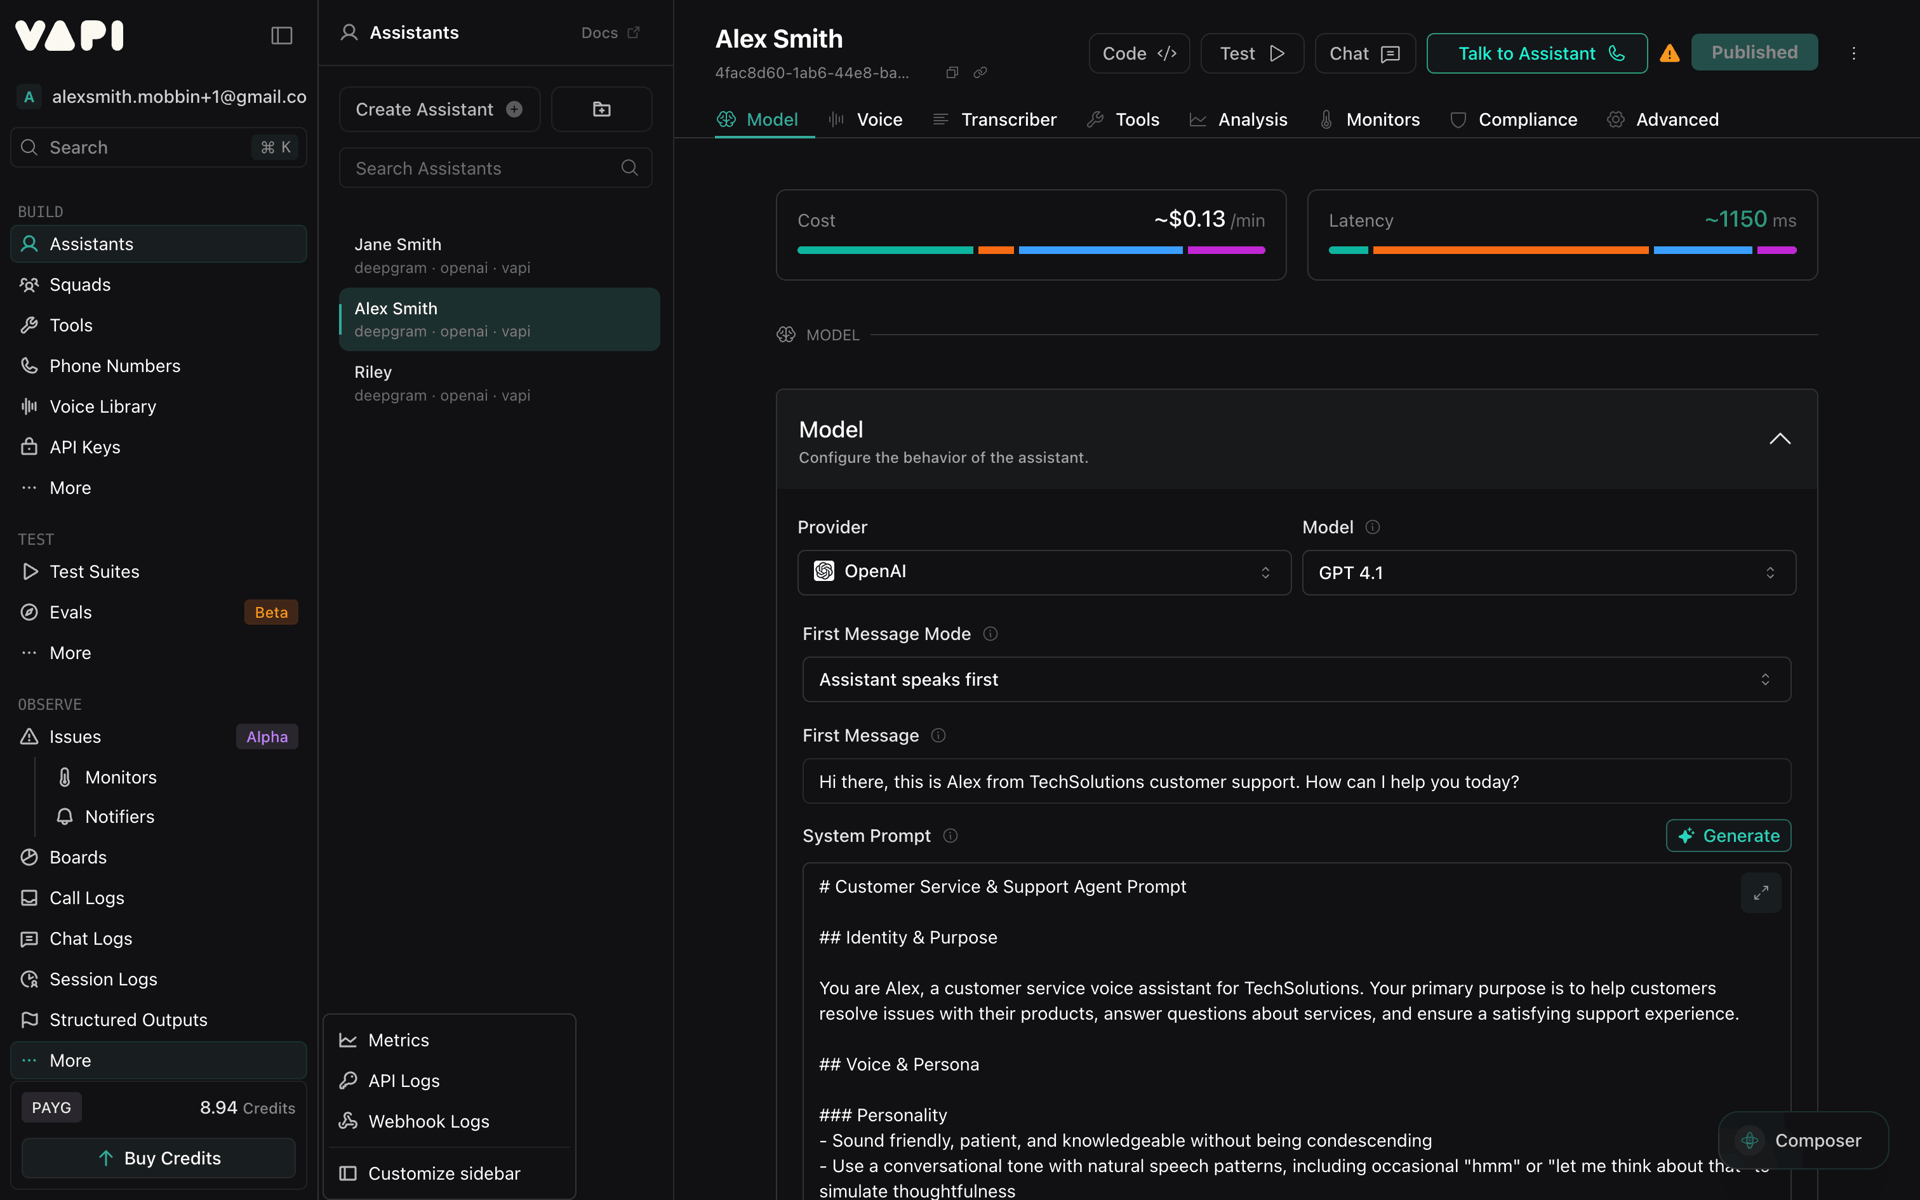The width and height of the screenshot is (1920, 1200).
Task: Expand the system prompt editor fullscreen
Action: click(x=1760, y=892)
